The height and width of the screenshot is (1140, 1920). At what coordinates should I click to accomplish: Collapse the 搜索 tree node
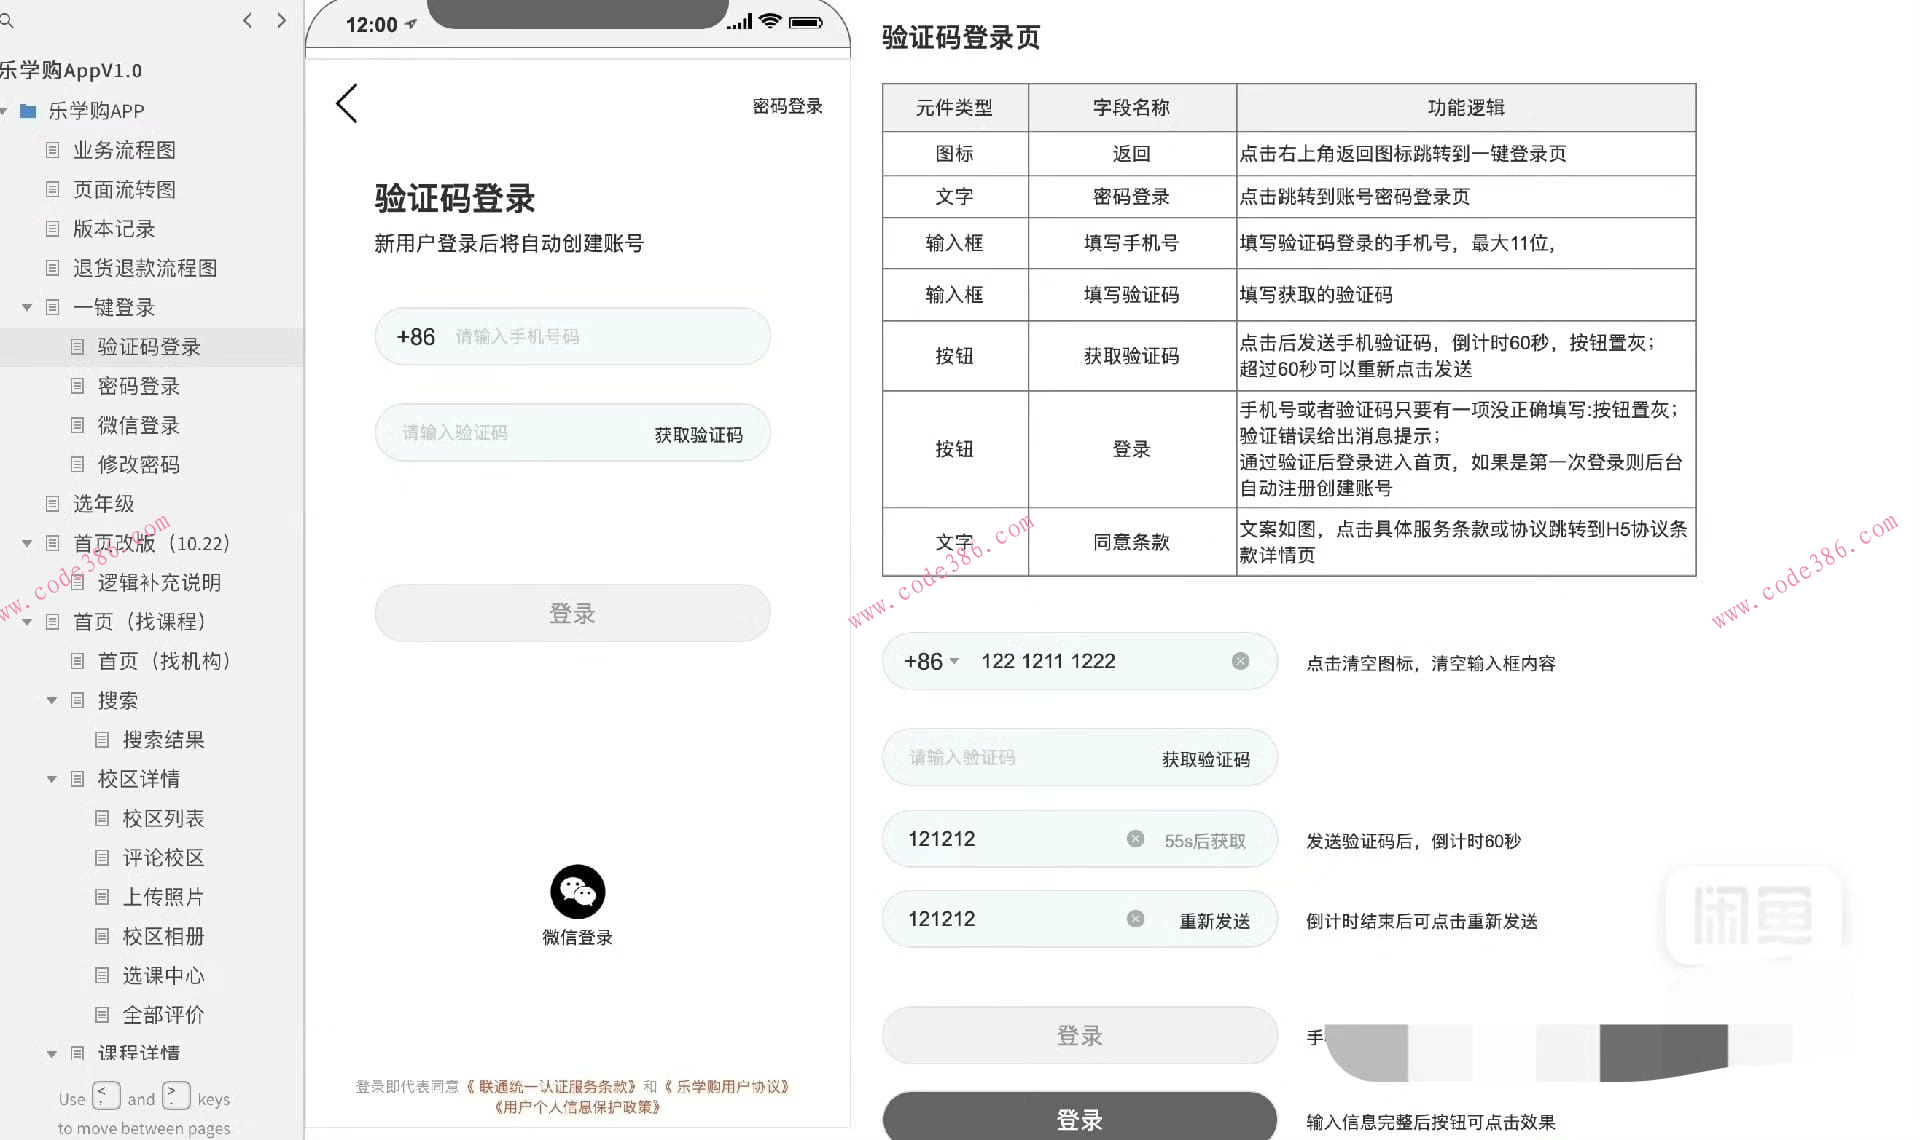pos(52,700)
